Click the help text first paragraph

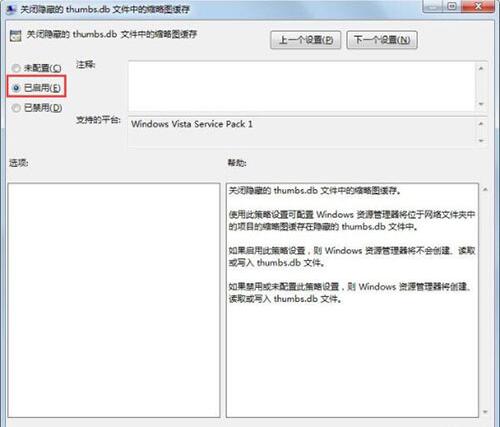[315, 191]
